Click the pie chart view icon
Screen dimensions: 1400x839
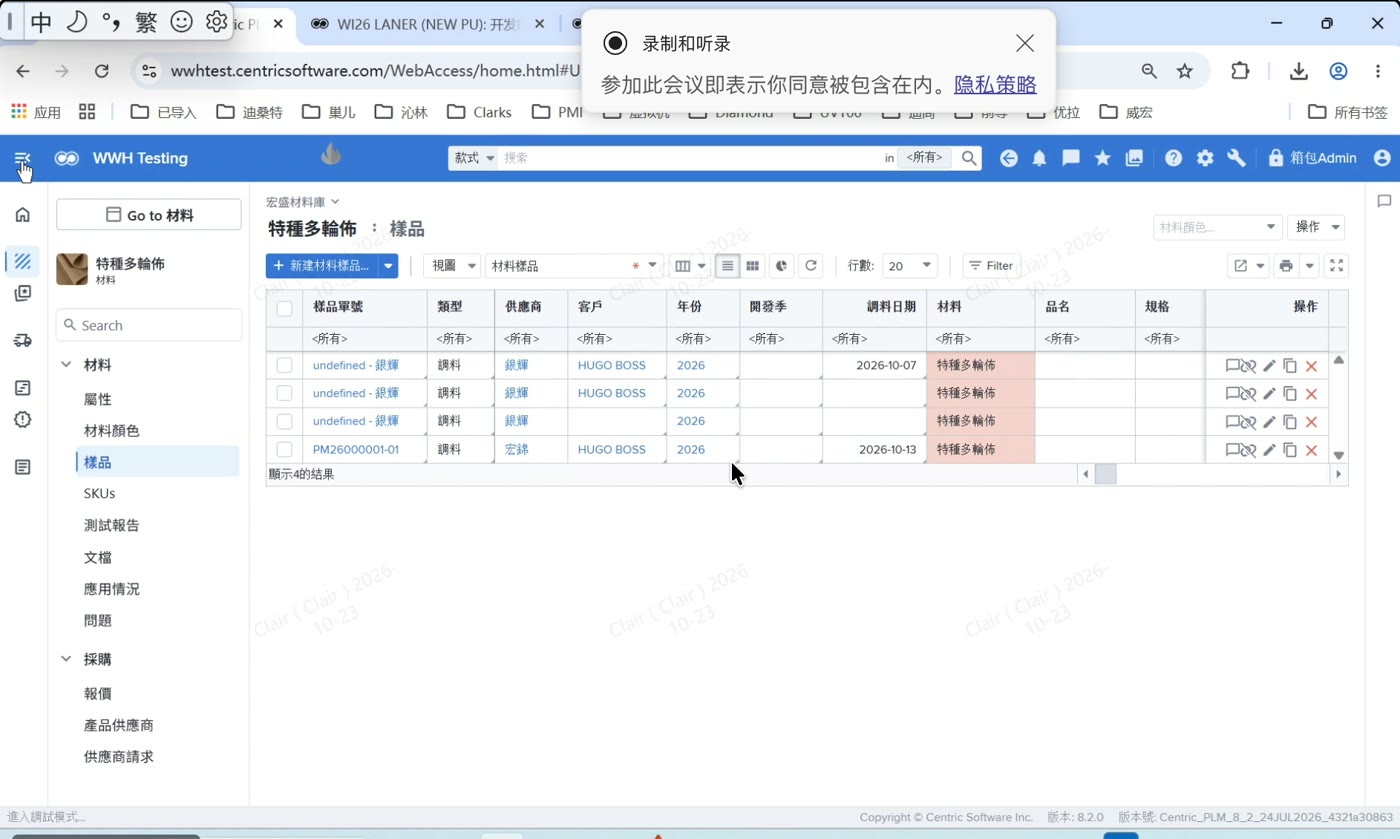[782, 266]
